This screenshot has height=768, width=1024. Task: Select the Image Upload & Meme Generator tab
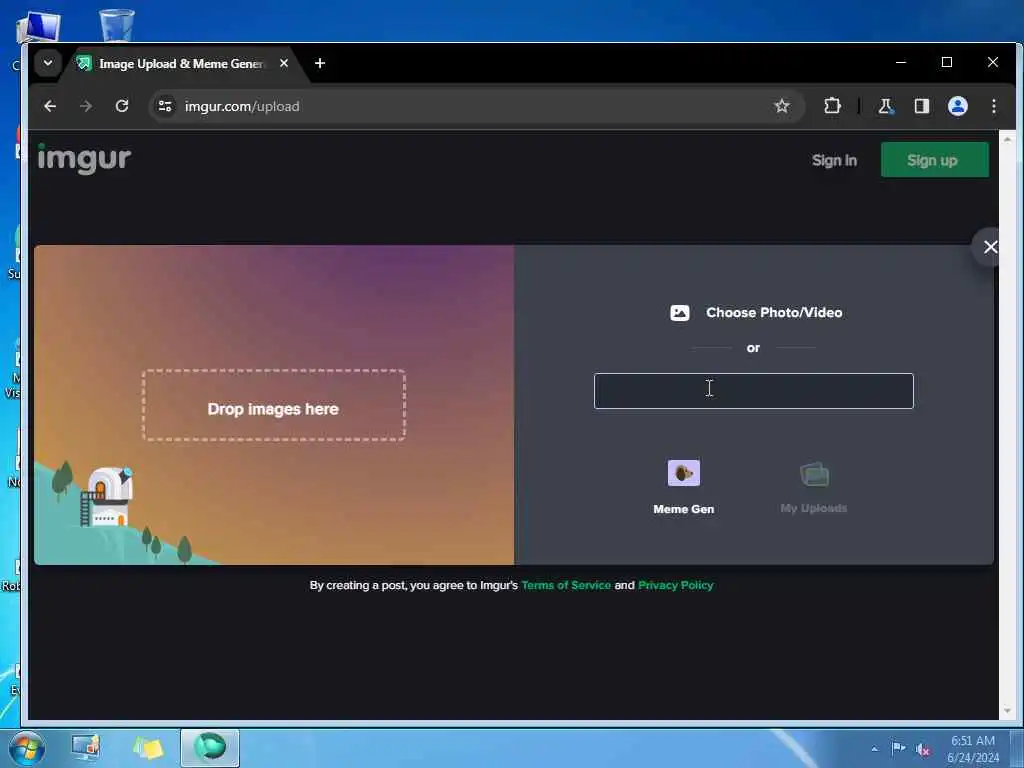(x=181, y=63)
